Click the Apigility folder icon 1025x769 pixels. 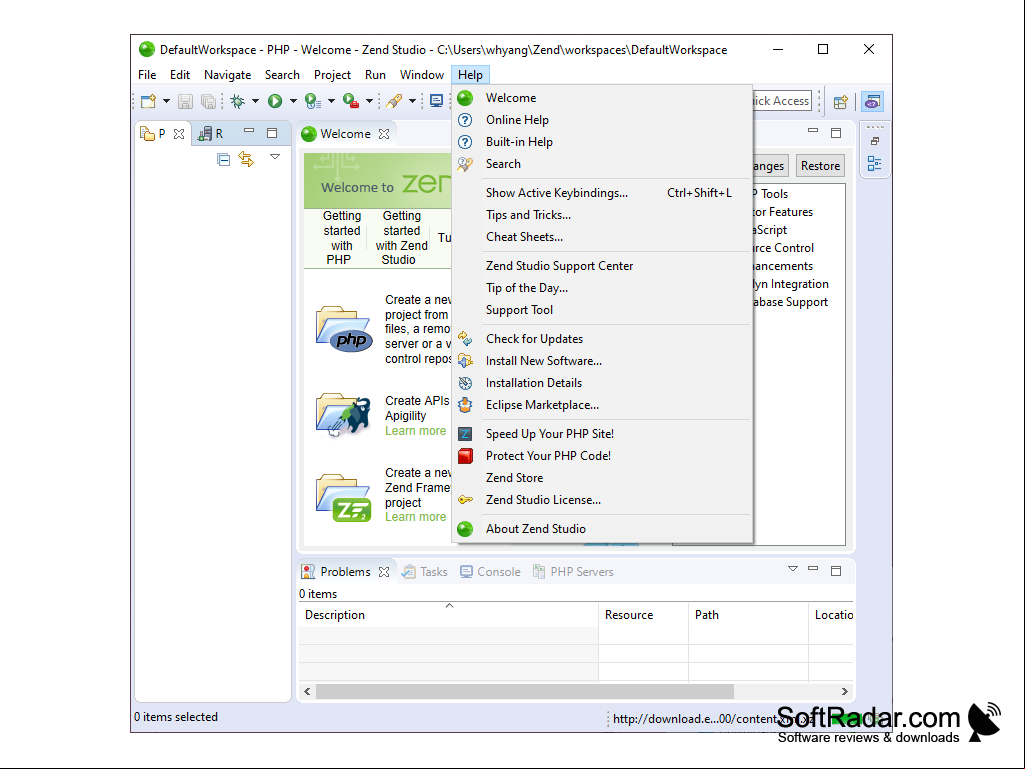343,415
